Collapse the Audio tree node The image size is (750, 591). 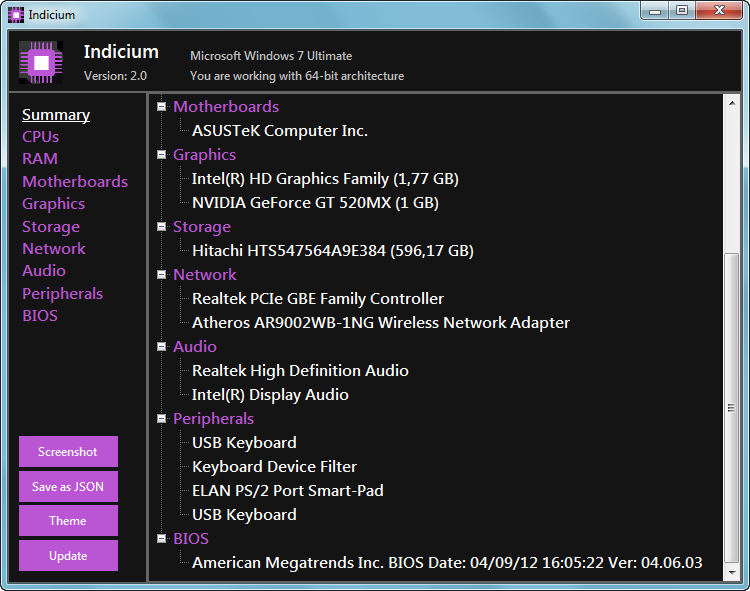(162, 347)
